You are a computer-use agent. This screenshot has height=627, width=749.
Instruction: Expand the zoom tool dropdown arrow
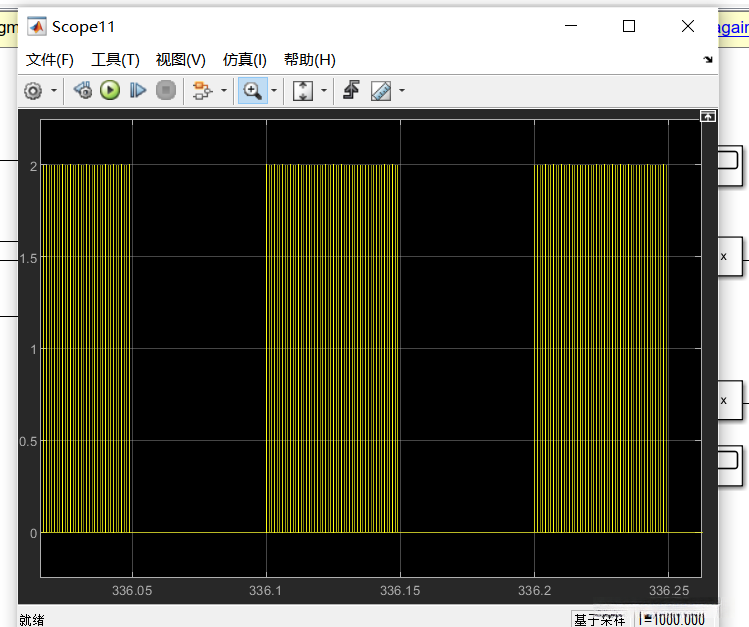(x=273, y=91)
